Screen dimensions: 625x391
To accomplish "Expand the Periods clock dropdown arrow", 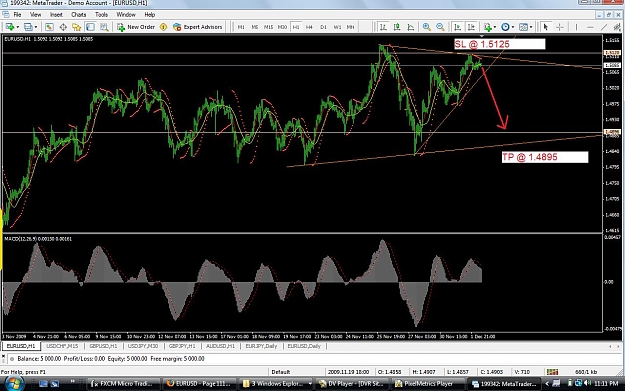I will click(x=513, y=27).
